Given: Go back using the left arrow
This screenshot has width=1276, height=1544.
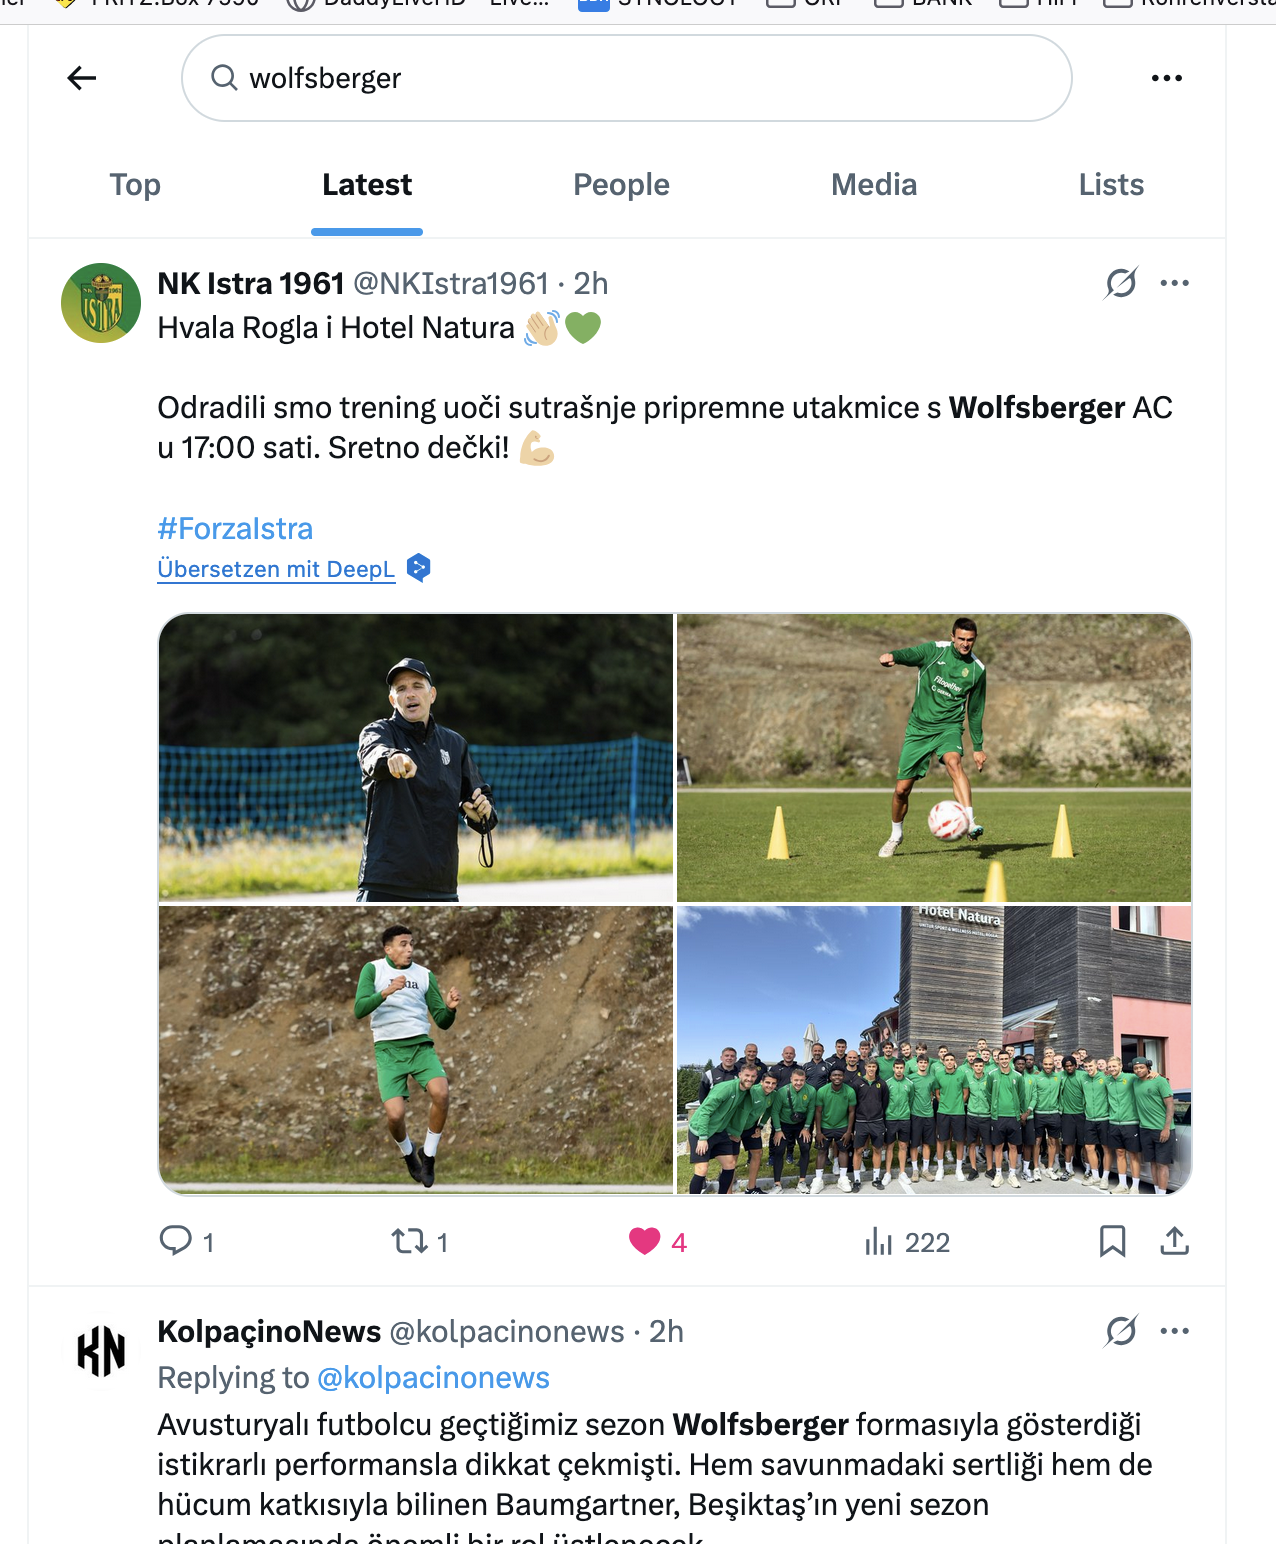Looking at the screenshot, I should (x=82, y=78).
